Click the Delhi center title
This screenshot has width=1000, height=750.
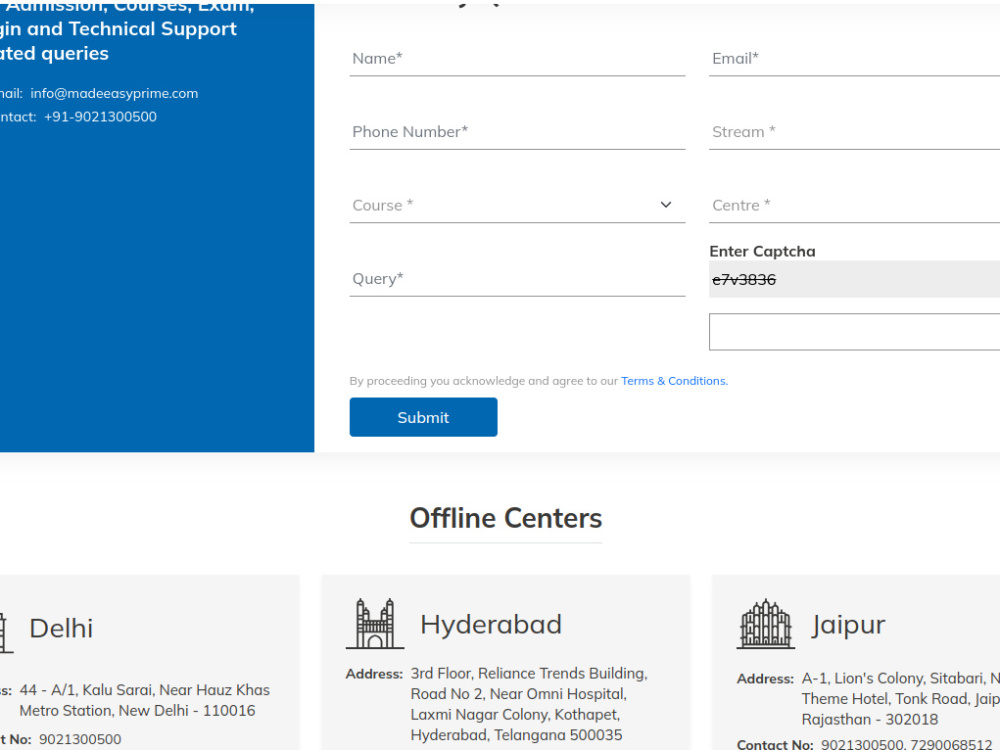coord(61,628)
